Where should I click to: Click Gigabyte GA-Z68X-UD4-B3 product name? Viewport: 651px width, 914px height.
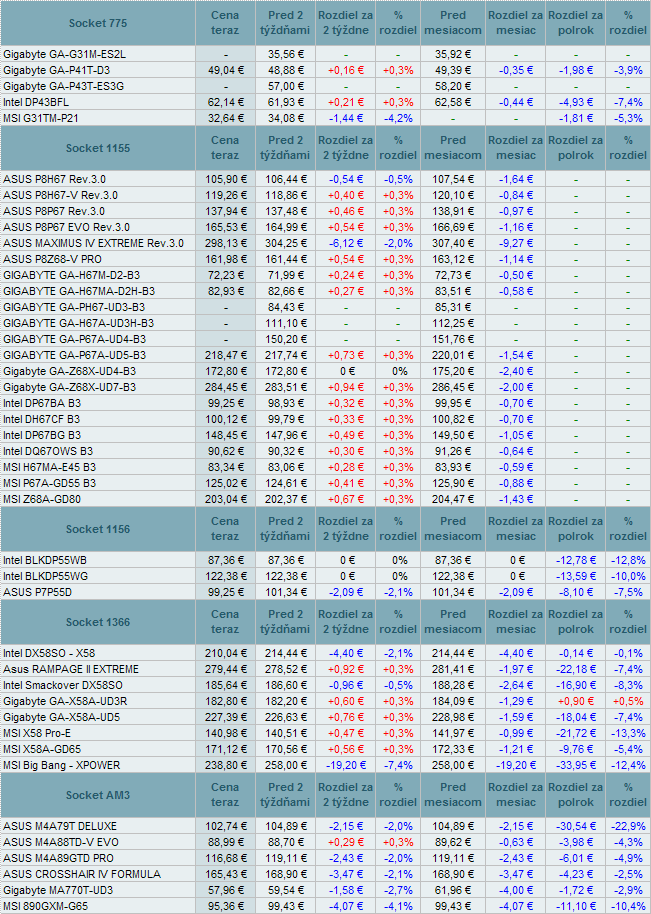69,371
